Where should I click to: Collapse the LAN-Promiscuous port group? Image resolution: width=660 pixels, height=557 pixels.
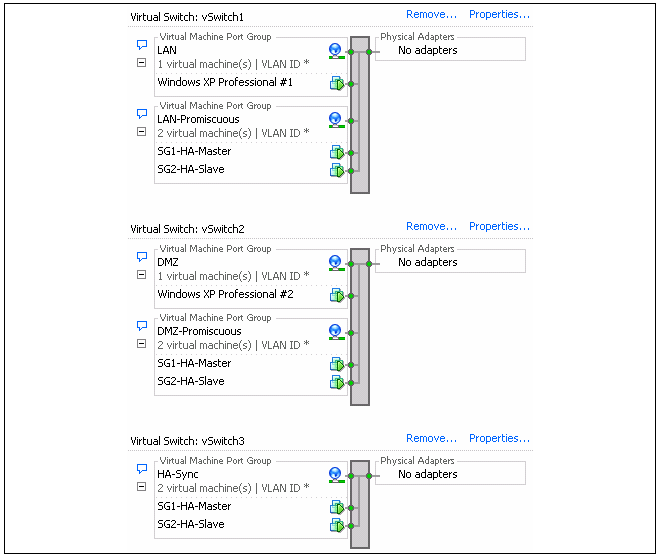pos(141,132)
